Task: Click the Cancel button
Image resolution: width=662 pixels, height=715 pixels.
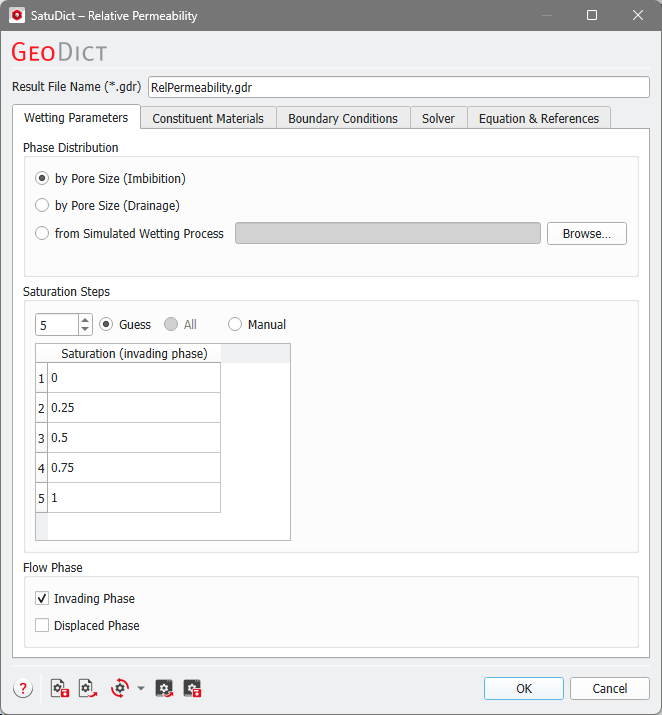Action: tap(610, 688)
